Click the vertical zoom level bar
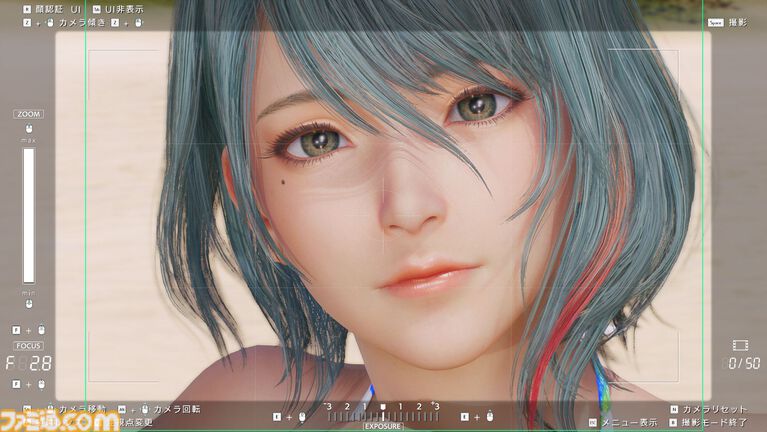The height and width of the screenshot is (432, 767). [29, 216]
